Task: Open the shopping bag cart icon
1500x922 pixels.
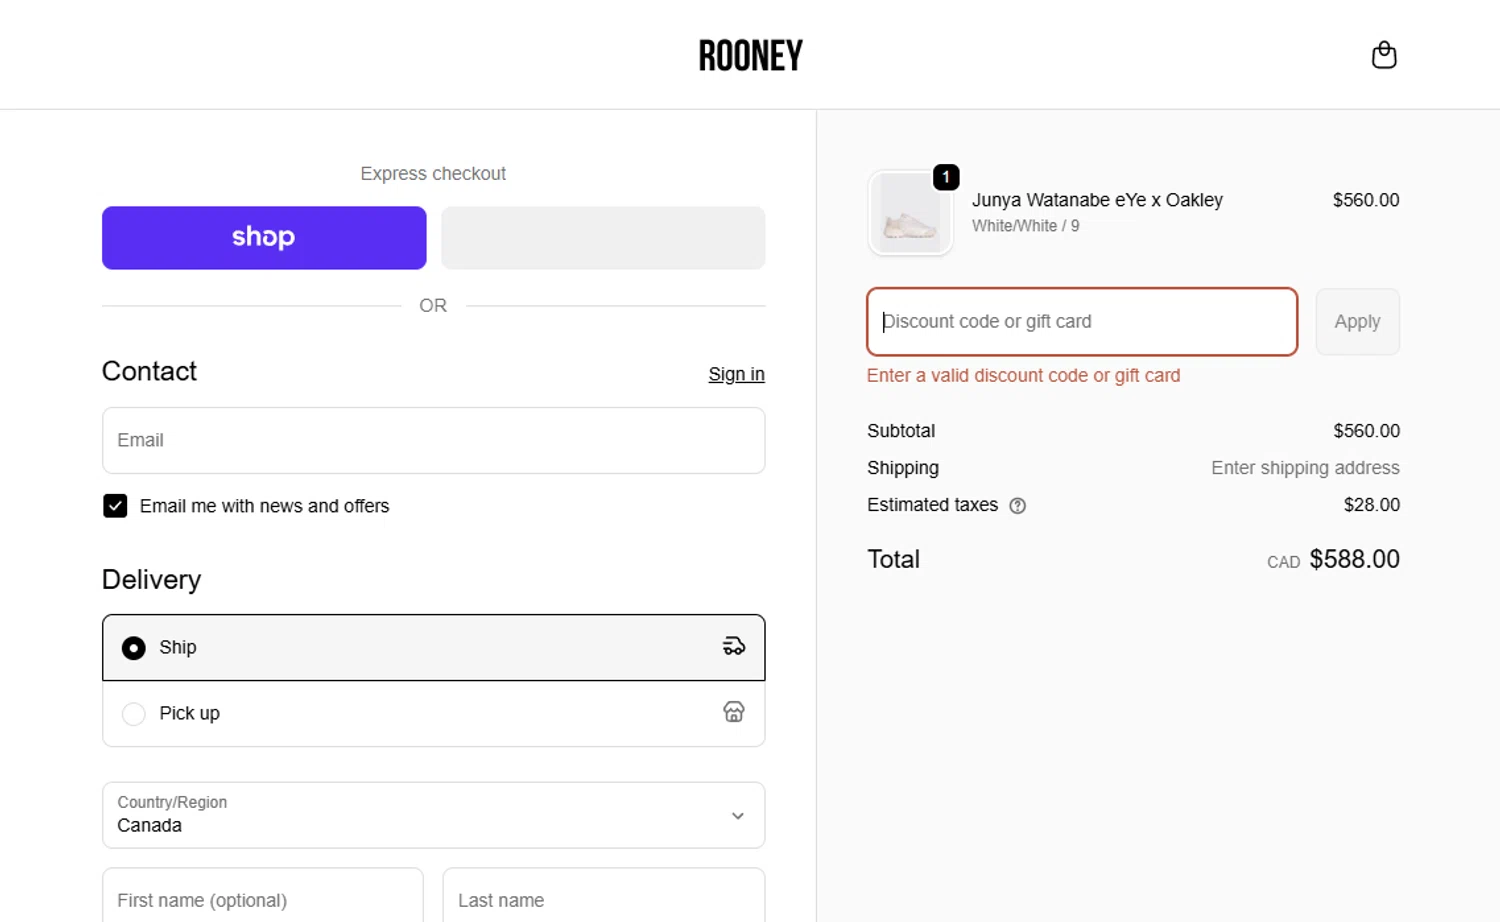Action: click(x=1384, y=55)
